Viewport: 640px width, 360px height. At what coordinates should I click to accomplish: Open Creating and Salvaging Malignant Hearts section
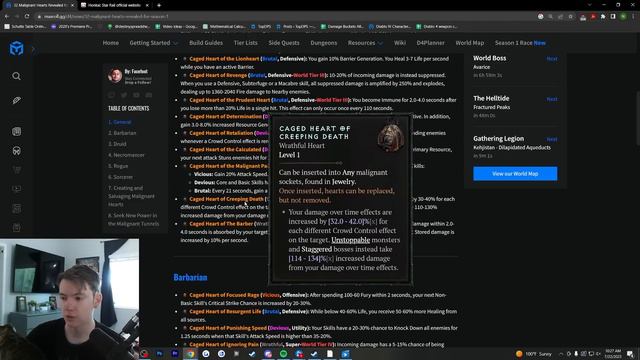pyautogui.click(x=131, y=196)
